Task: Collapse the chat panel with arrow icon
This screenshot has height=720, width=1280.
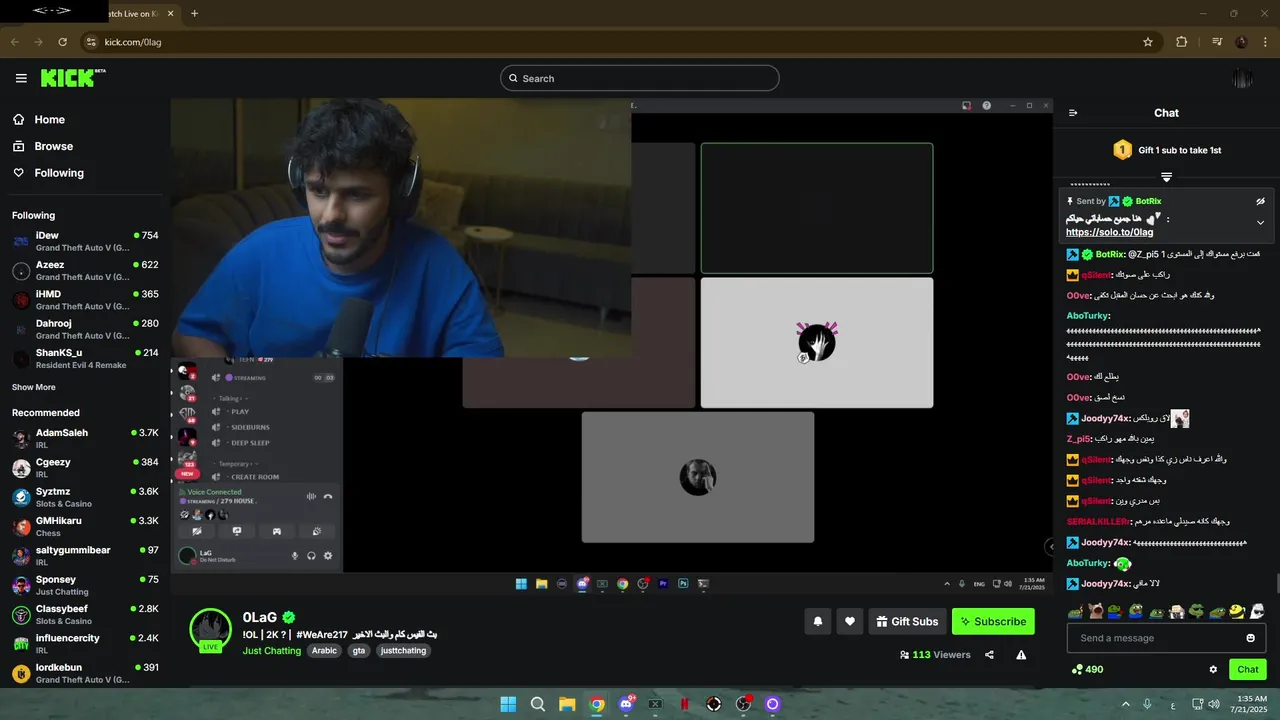Action: tap(1073, 113)
